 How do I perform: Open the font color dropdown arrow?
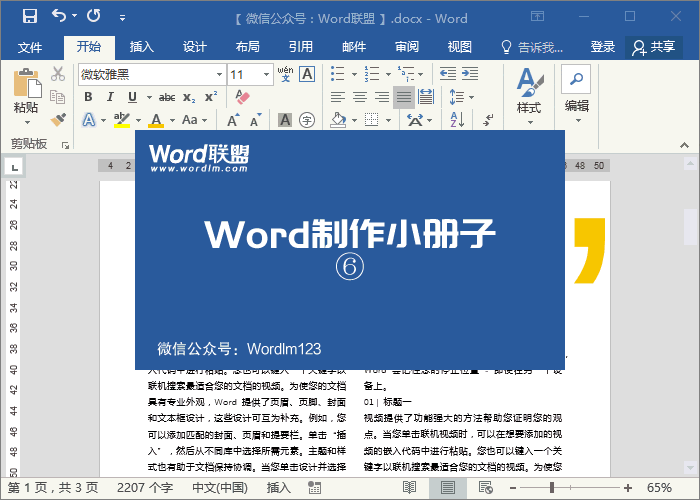tap(172, 120)
